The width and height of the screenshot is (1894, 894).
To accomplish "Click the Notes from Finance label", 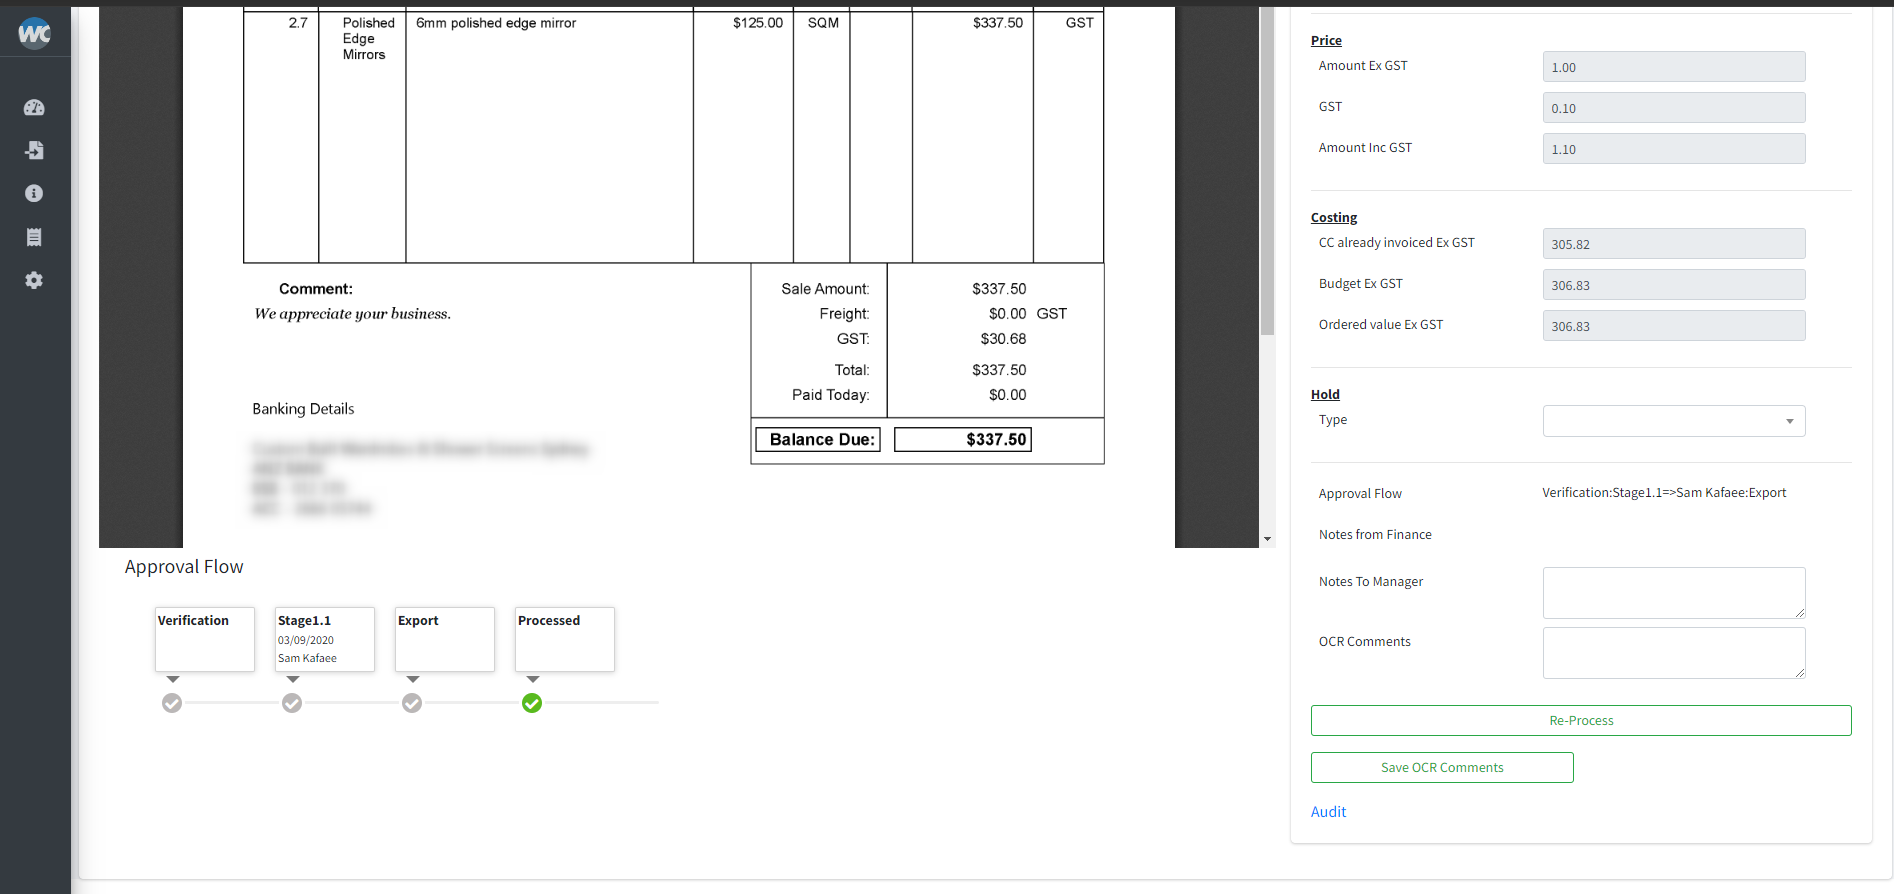I will click(x=1375, y=535).
